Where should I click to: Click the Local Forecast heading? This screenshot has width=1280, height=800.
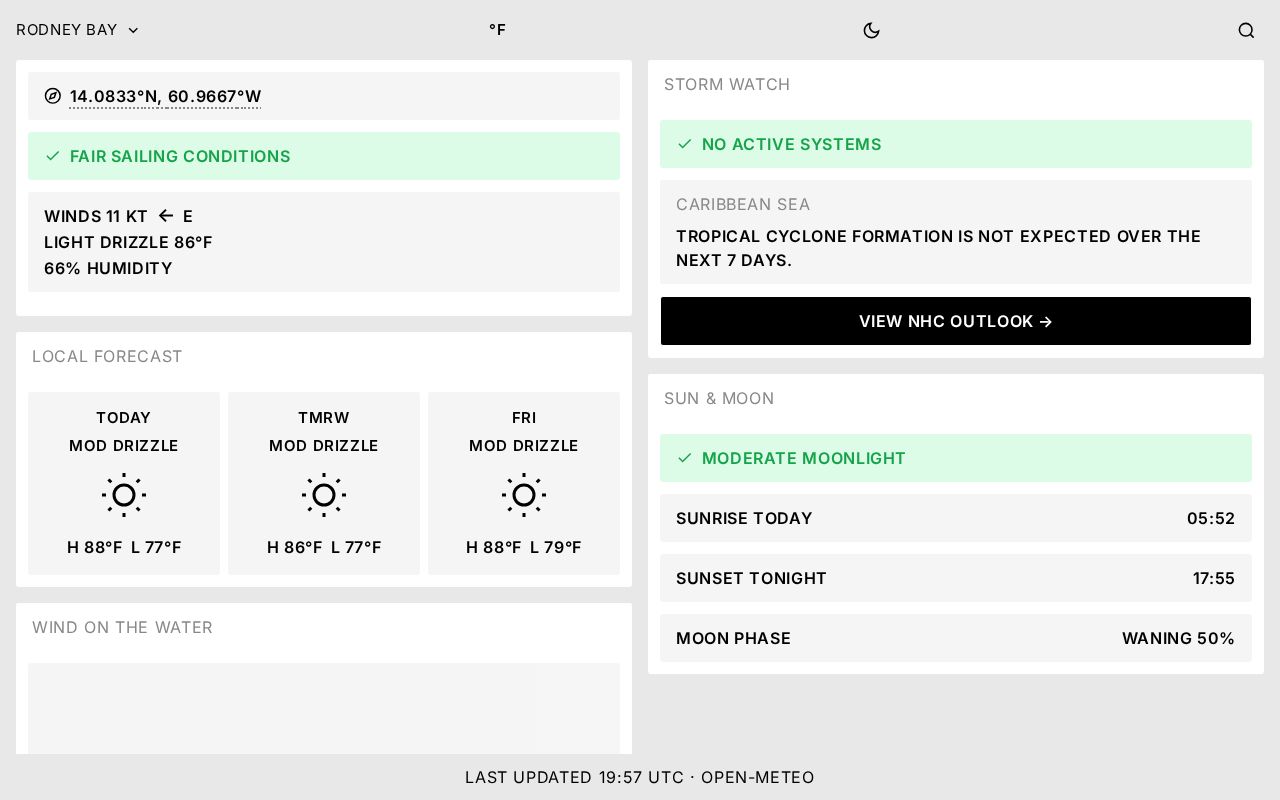tap(107, 356)
